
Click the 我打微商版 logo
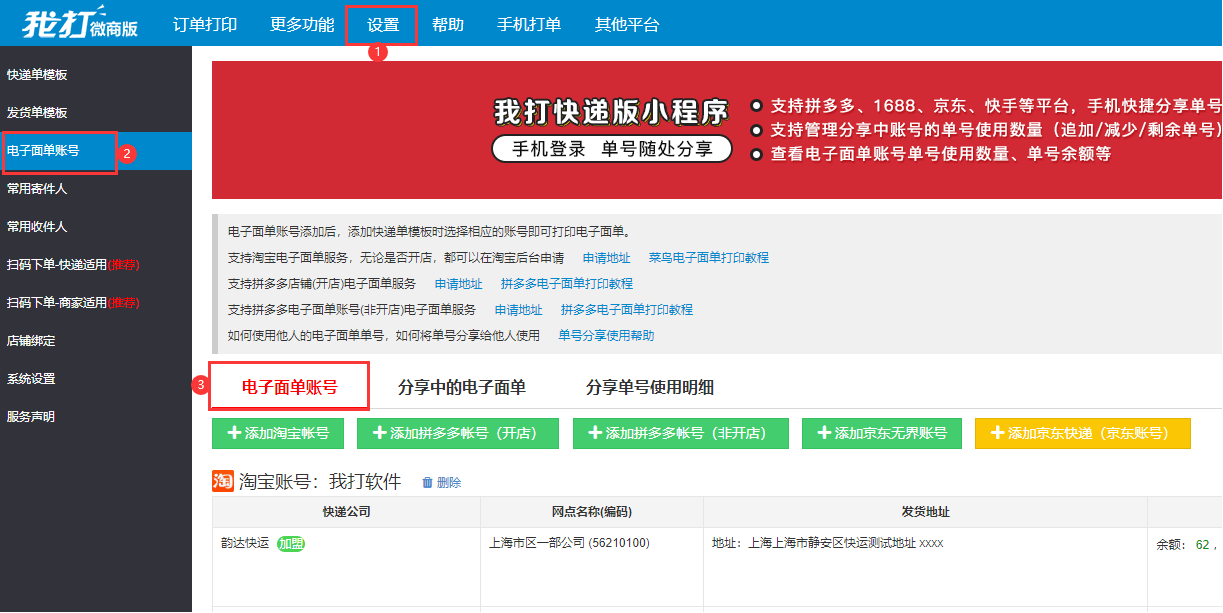click(x=80, y=23)
